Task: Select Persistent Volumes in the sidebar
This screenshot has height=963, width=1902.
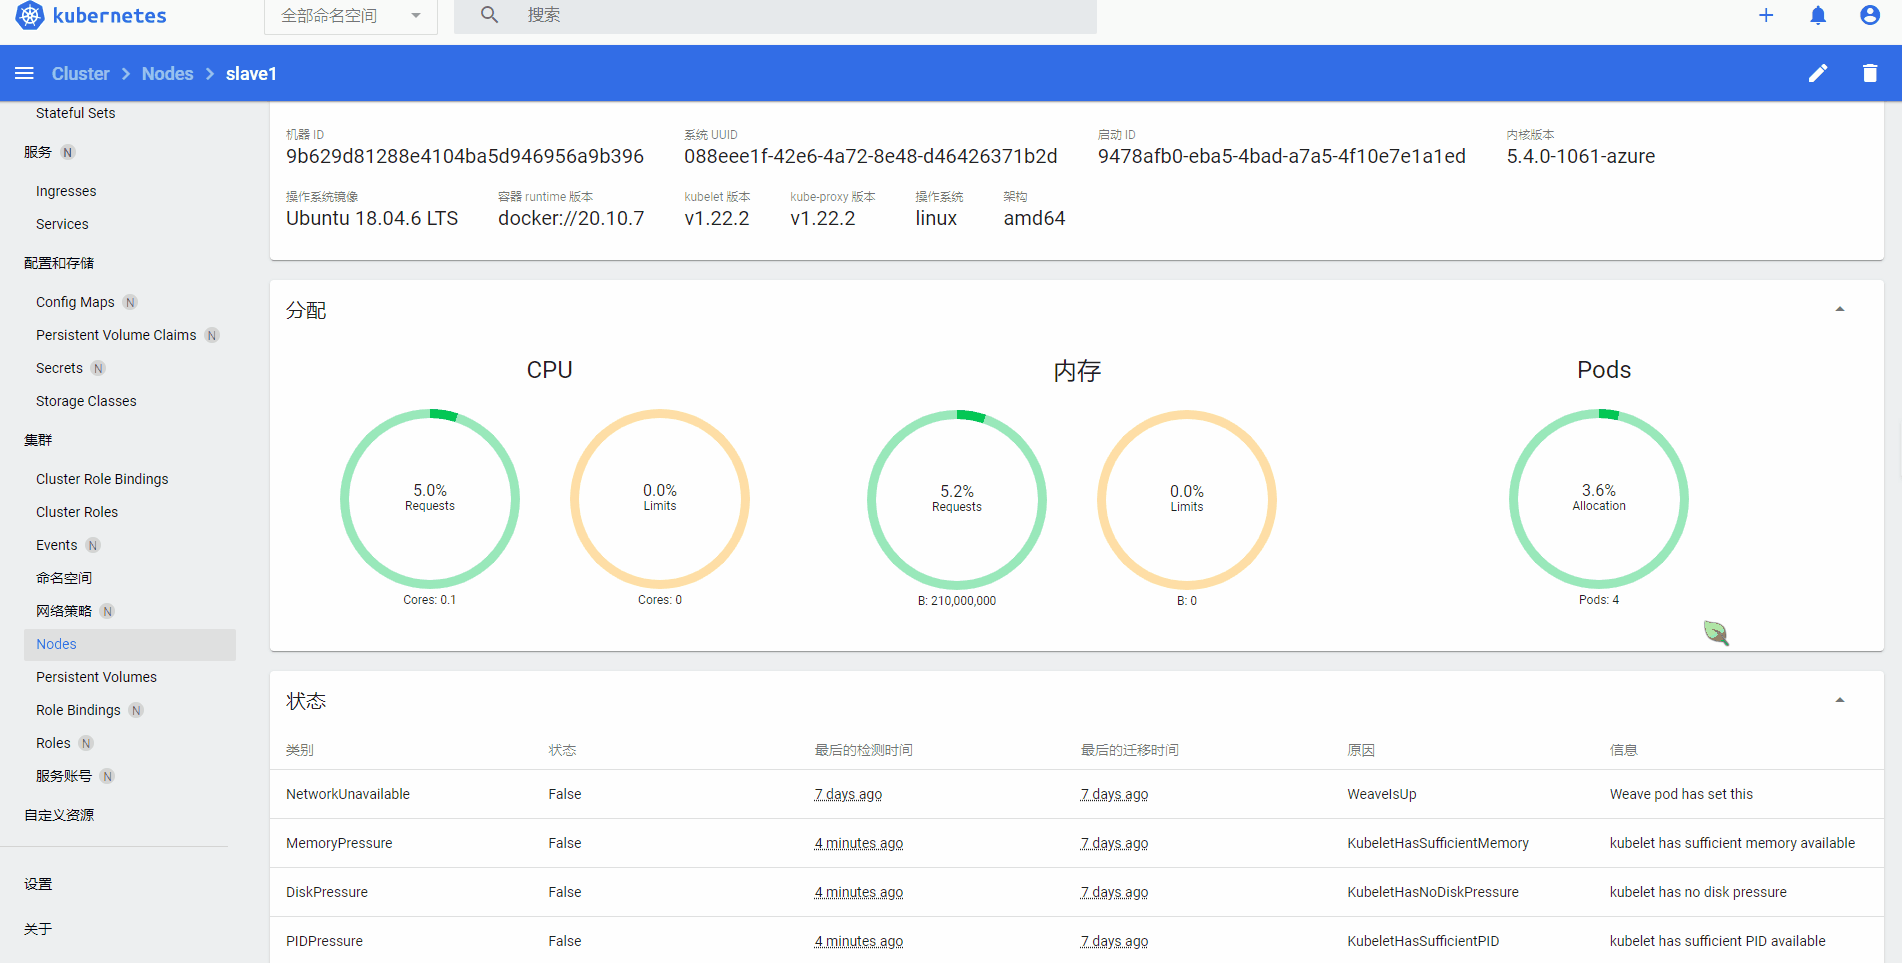Action: click(x=96, y=677)
